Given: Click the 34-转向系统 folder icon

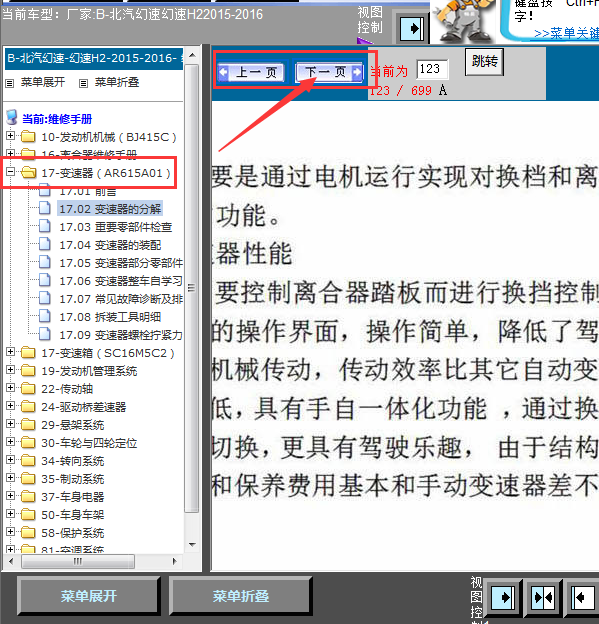Looking at the screenshot, I should [28, 460].
